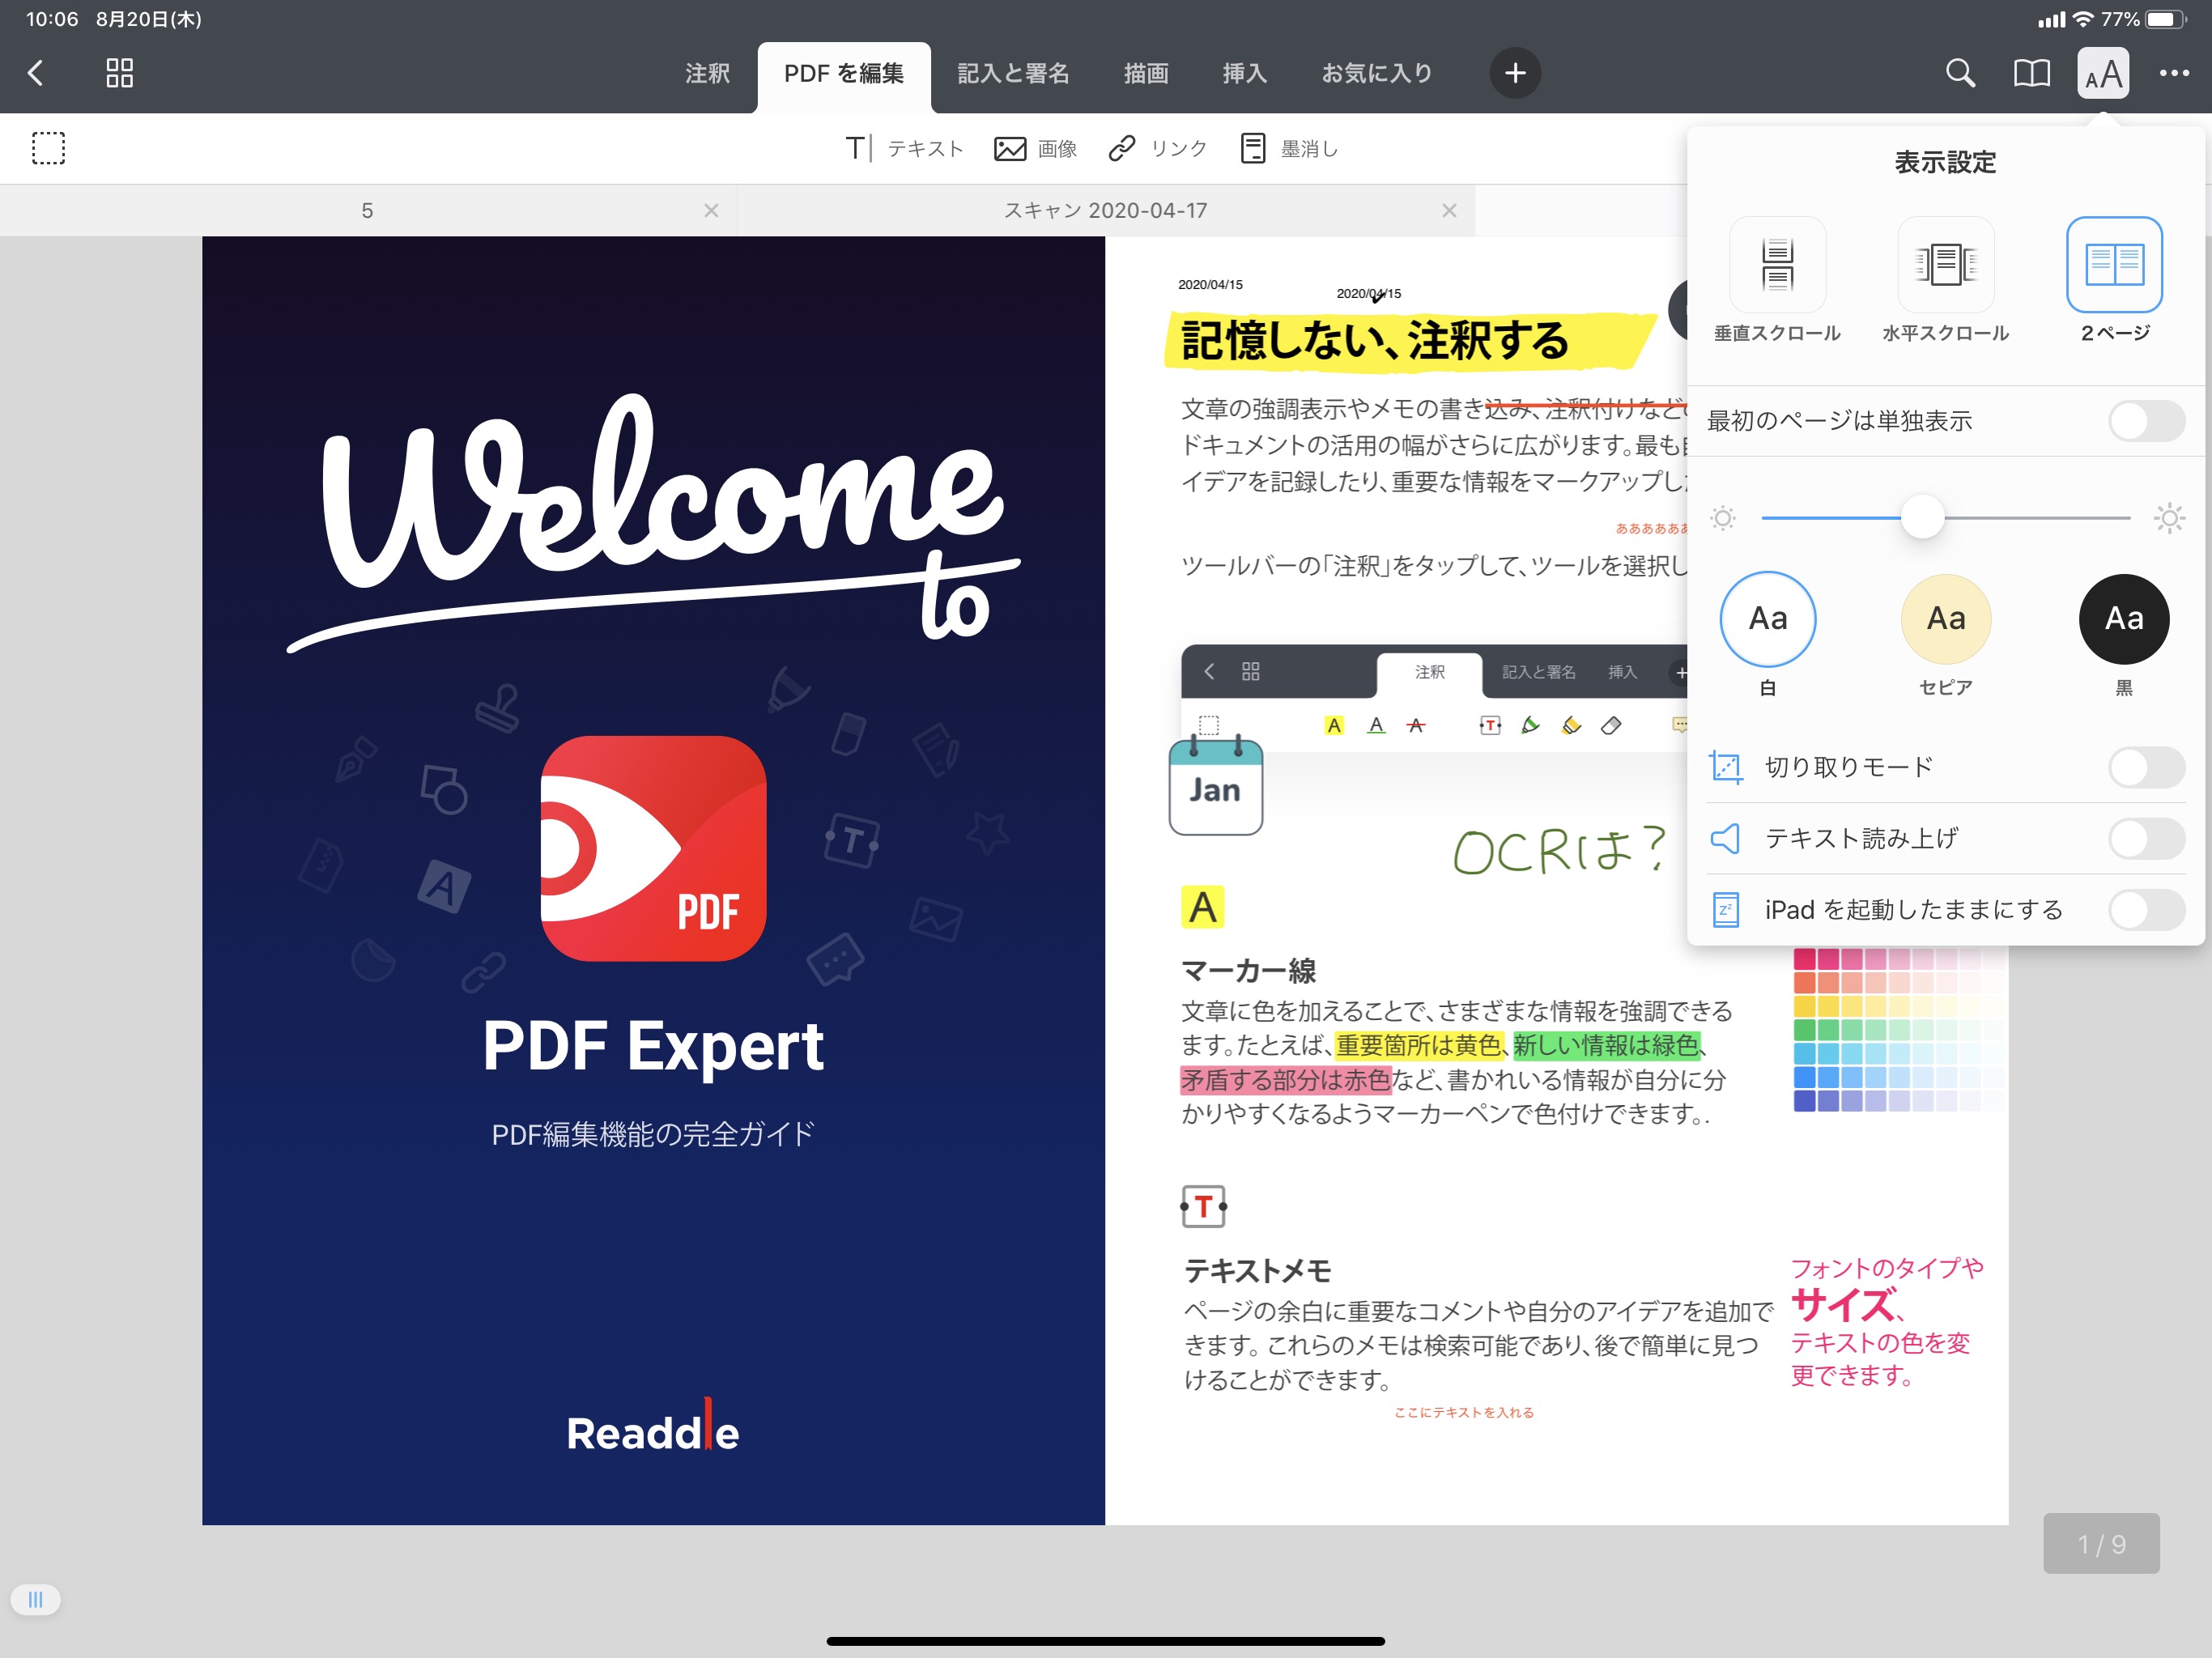
Task: Switch to the 挿入 tab
Action: (1245, 73)
